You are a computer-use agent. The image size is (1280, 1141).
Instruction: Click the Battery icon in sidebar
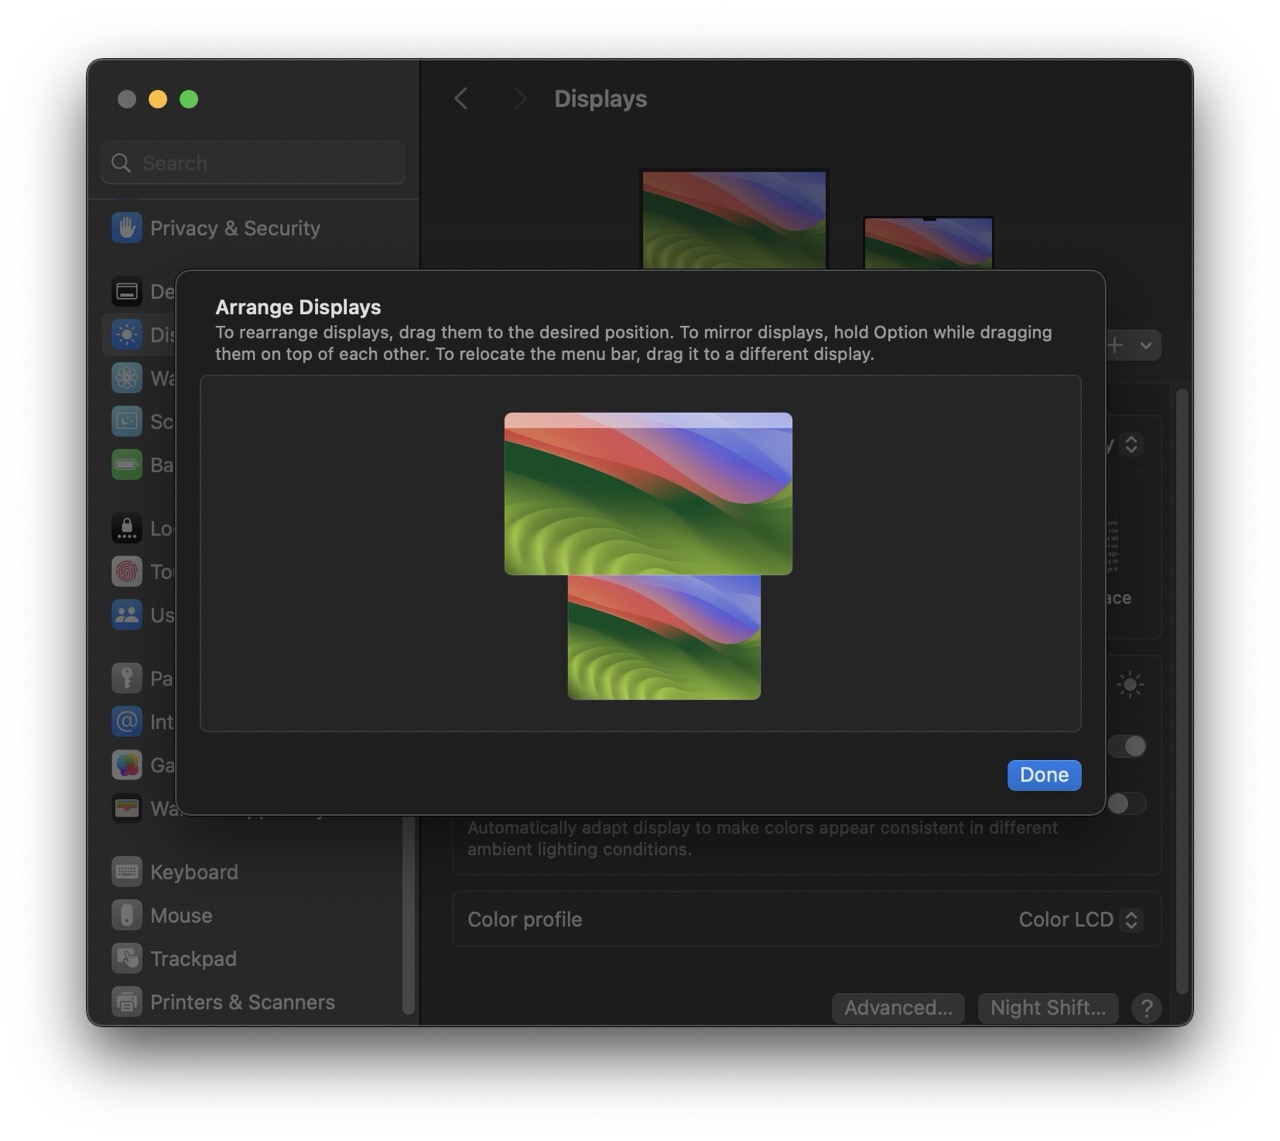click(x=127, y=465)
